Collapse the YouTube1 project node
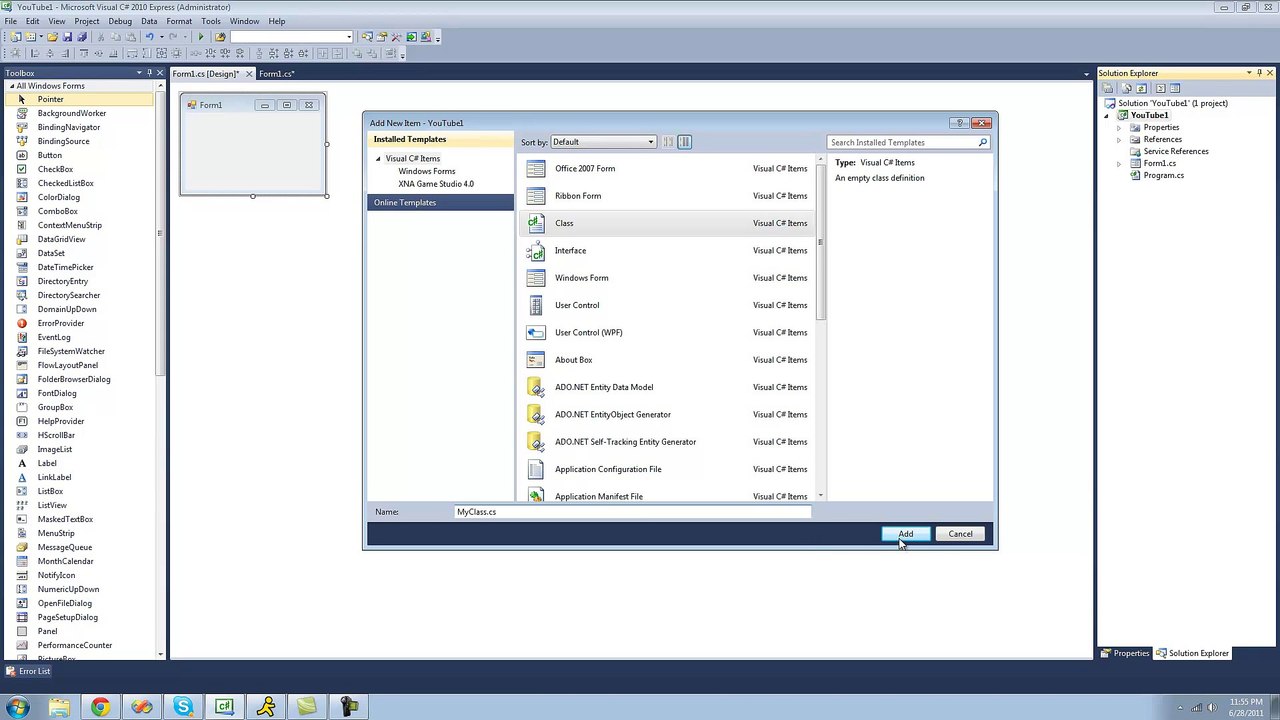The height and width of the screenshot is (720, 1280). (1107, 116)
